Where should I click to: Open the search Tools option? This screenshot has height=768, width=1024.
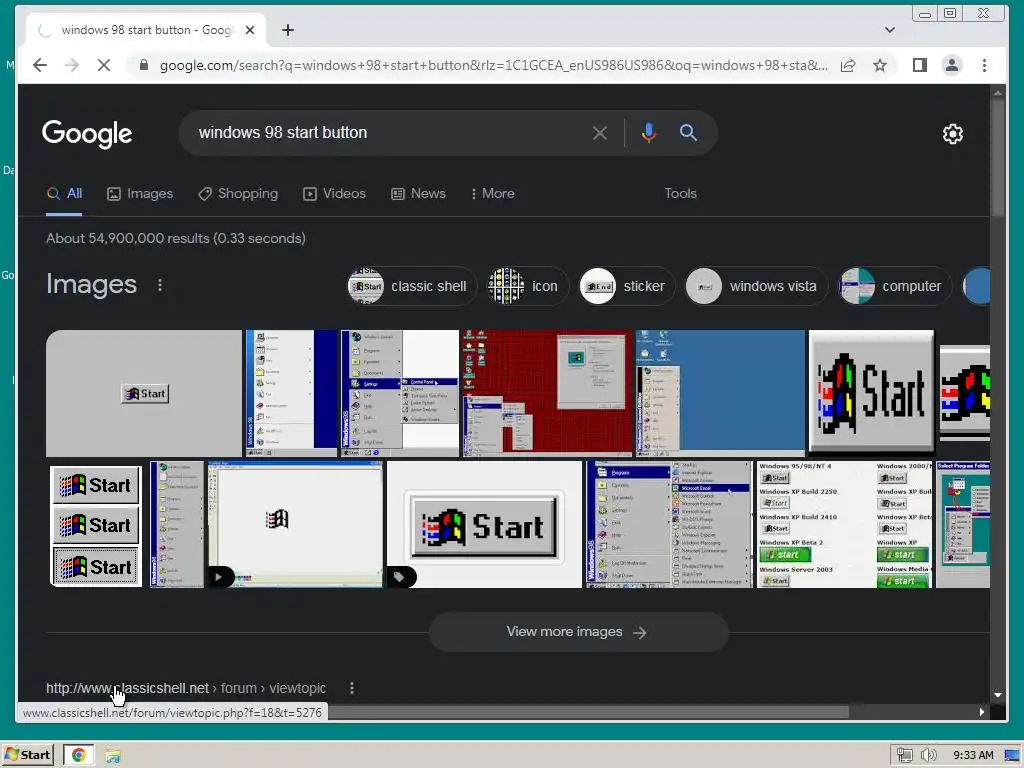click(680, 193)
